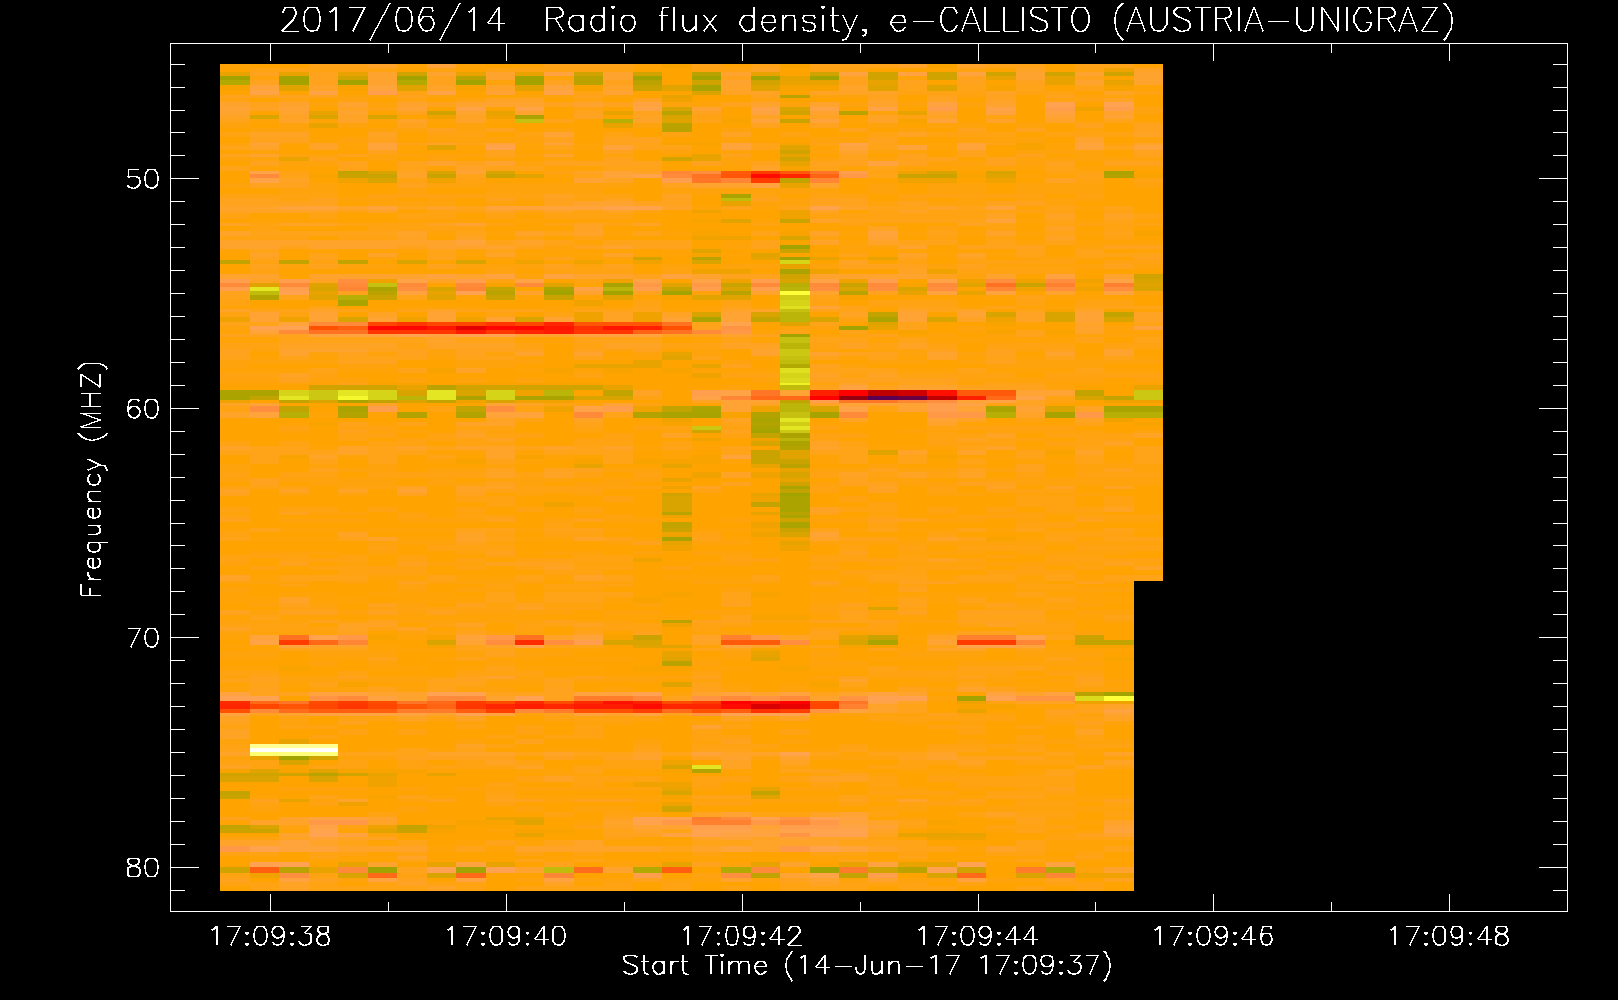Click the 17:09:46 time tick label
The image size is (1618, 1000).
1213,937
